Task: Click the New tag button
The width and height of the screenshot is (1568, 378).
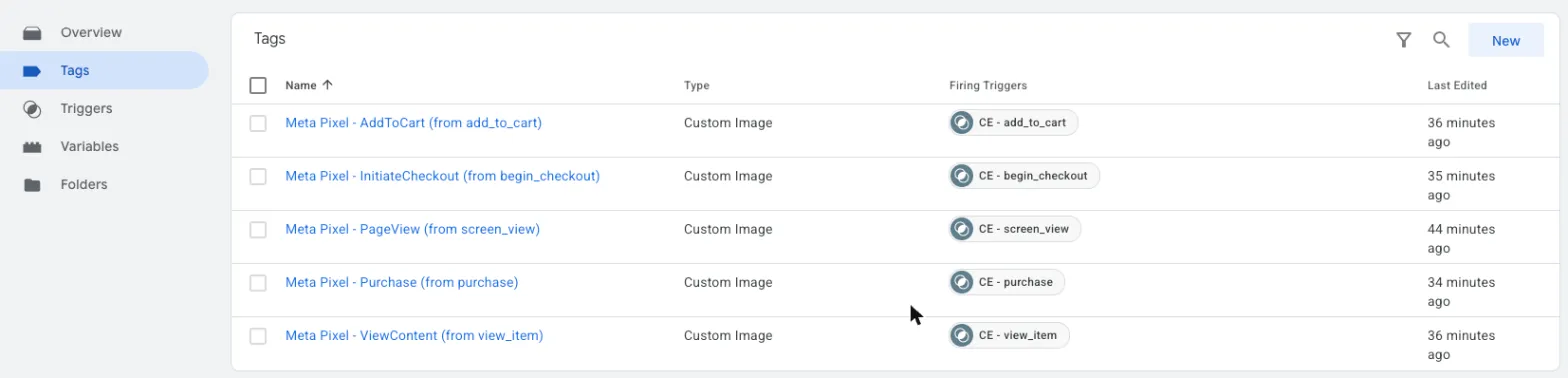Action: 1505,41
